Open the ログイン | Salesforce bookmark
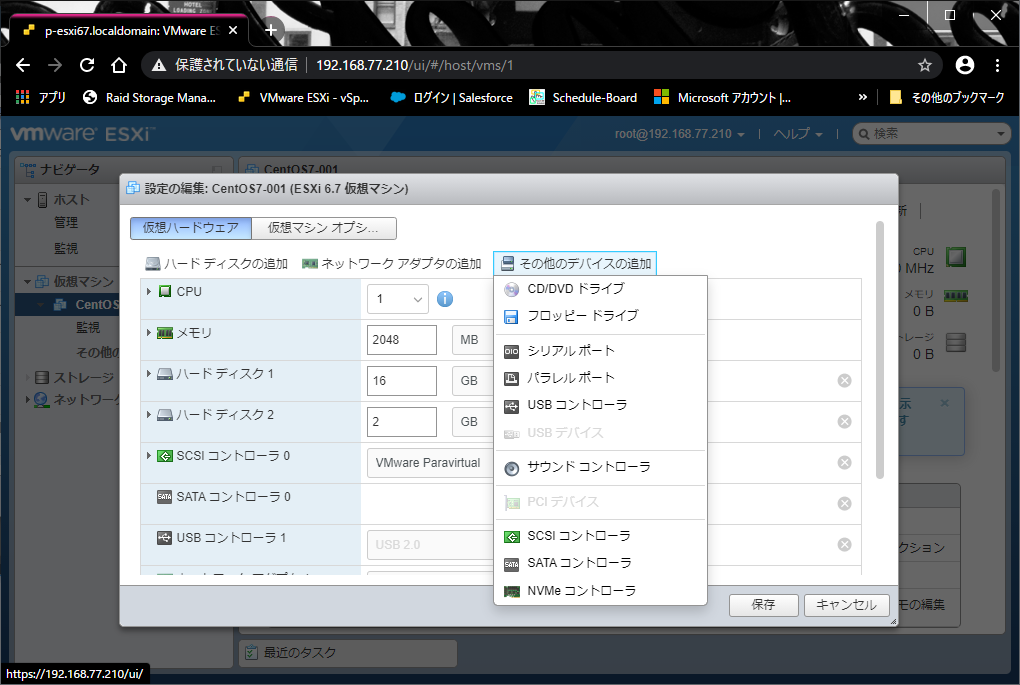The image size is (1020, 685). point(451,98)
